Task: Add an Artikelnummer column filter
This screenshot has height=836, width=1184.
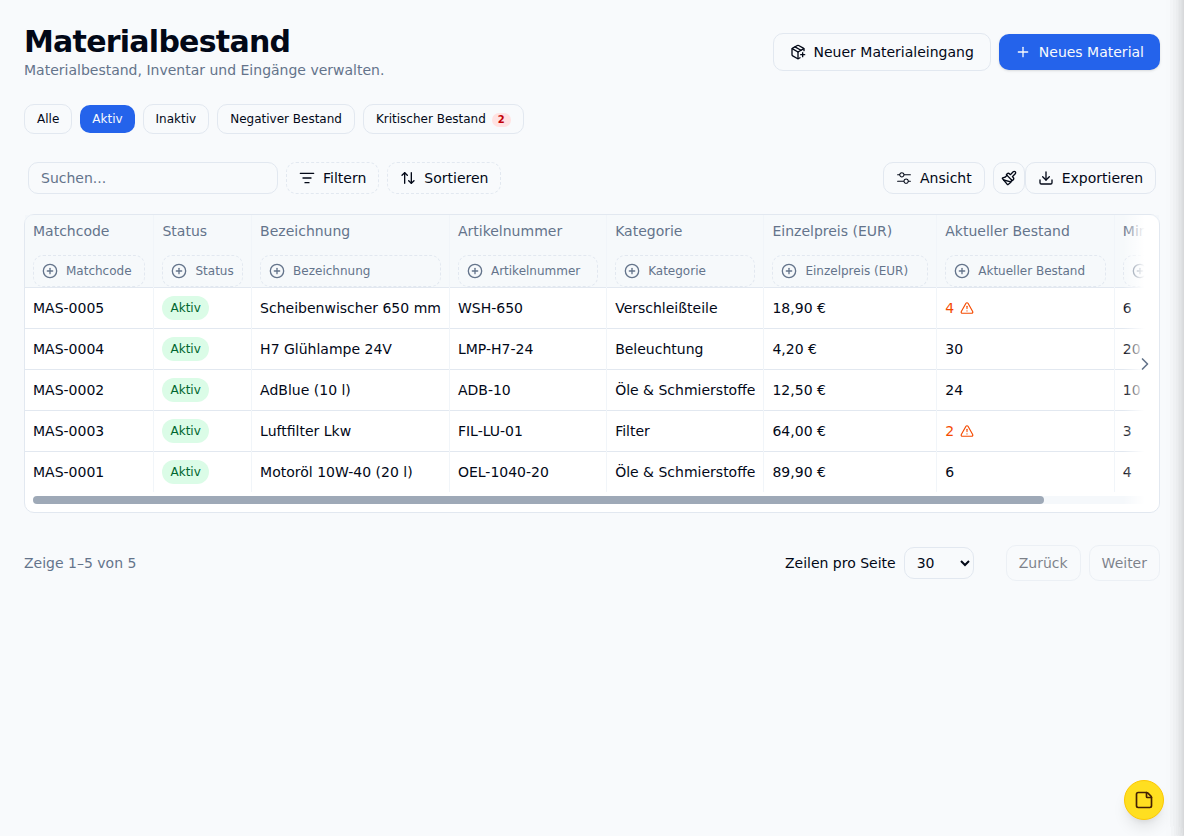Action: tap(527, 270)
